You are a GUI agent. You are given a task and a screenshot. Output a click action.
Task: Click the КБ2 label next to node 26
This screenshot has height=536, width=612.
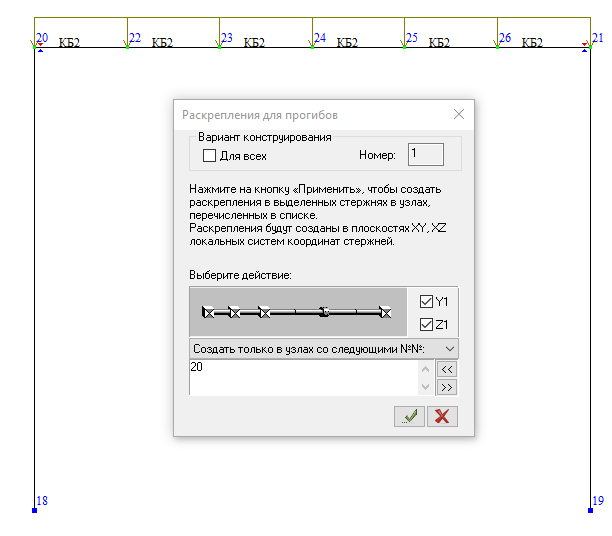click(532, 42)
